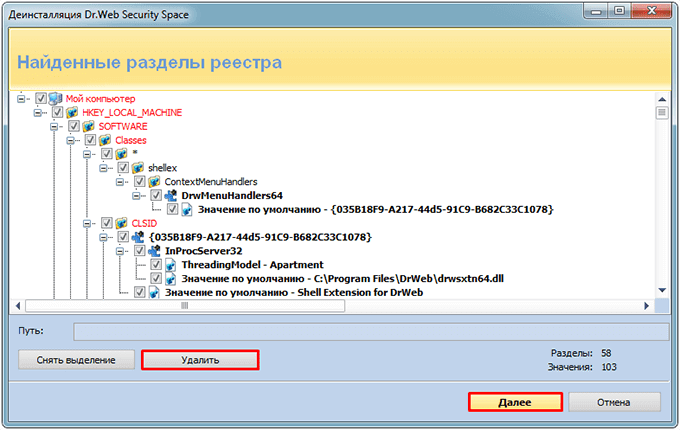Select the C:\Program Files\DrWeb\drwsxtn64.dll row text

coord(343,278)
